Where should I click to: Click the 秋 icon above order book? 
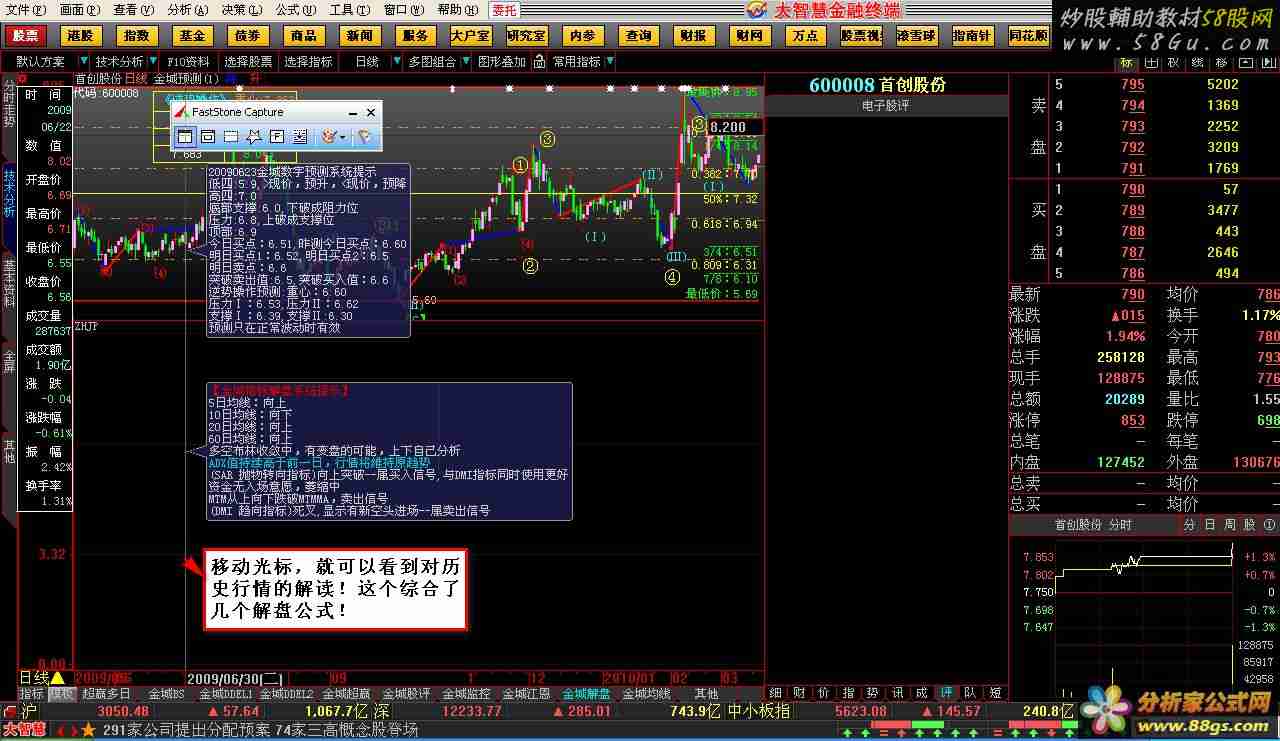[1171, 63]
